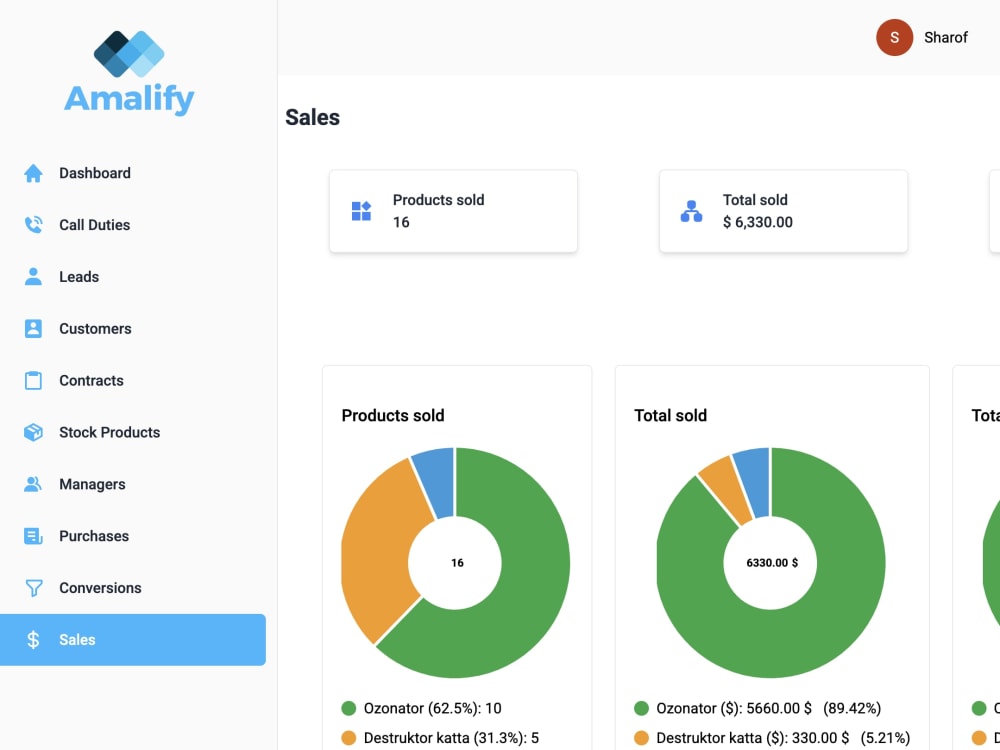Open Stock Products page

click(x=133, y=432)
